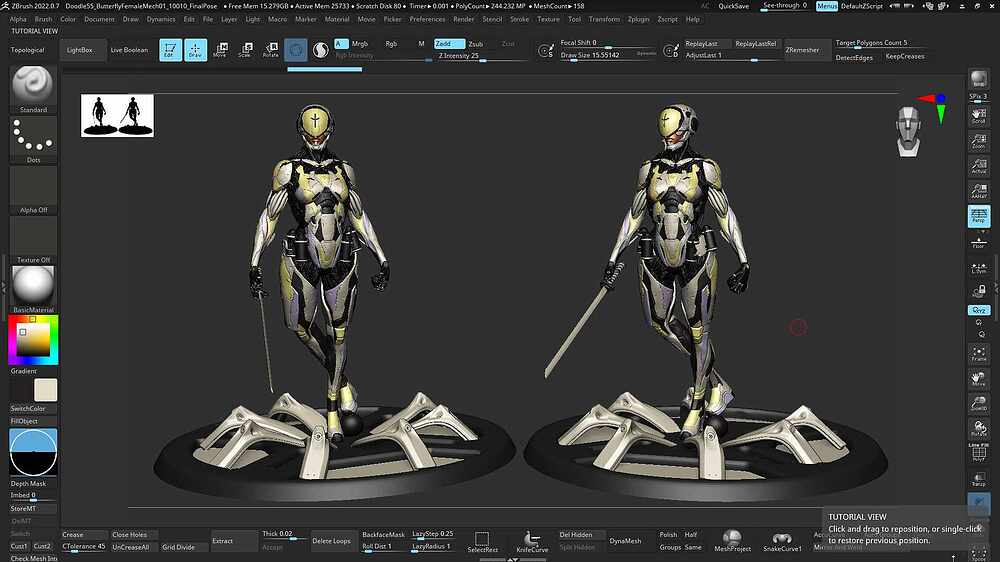Open the Tool menu
This screenshot has width=1000, height=562.
tap(574, 19)
